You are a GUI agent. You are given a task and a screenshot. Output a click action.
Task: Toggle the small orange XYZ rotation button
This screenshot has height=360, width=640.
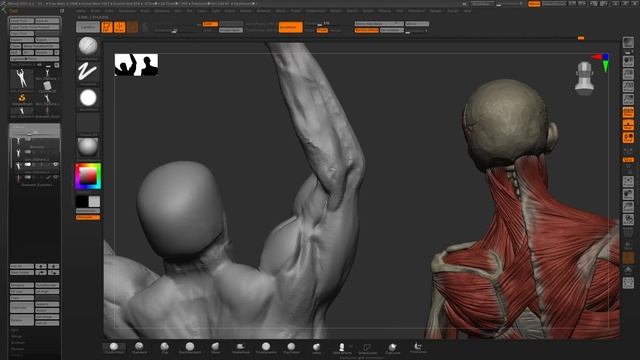pos(628,160)
